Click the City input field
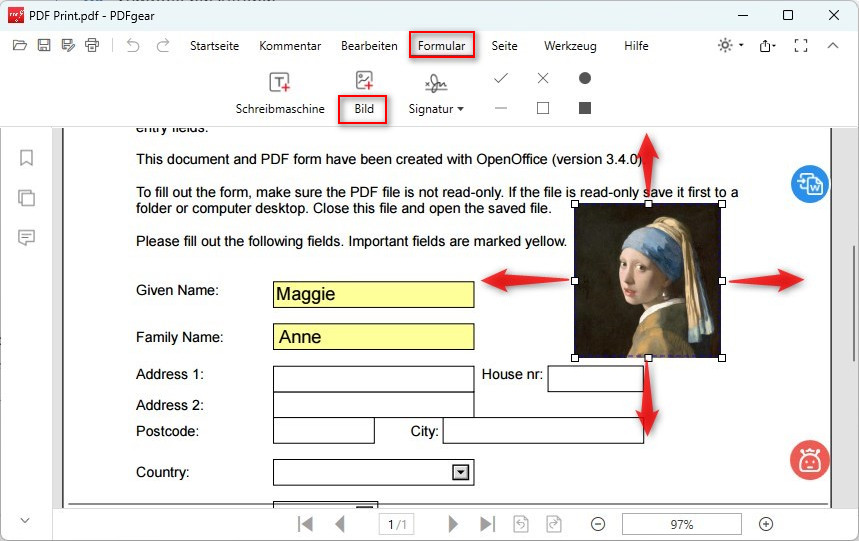The image size is (859, 541). pyautogui.click(x=543, y=430)
